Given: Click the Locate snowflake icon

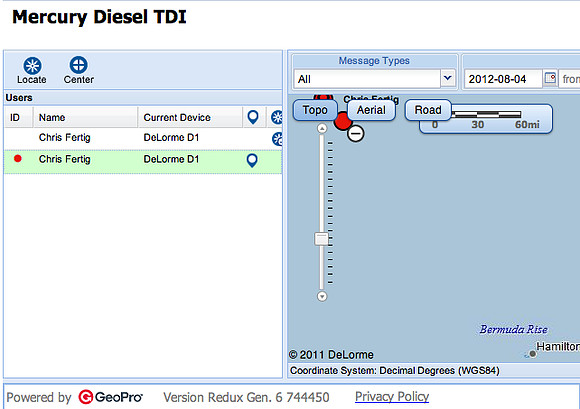Looking at the screenshot, I should tap(32, 66).
